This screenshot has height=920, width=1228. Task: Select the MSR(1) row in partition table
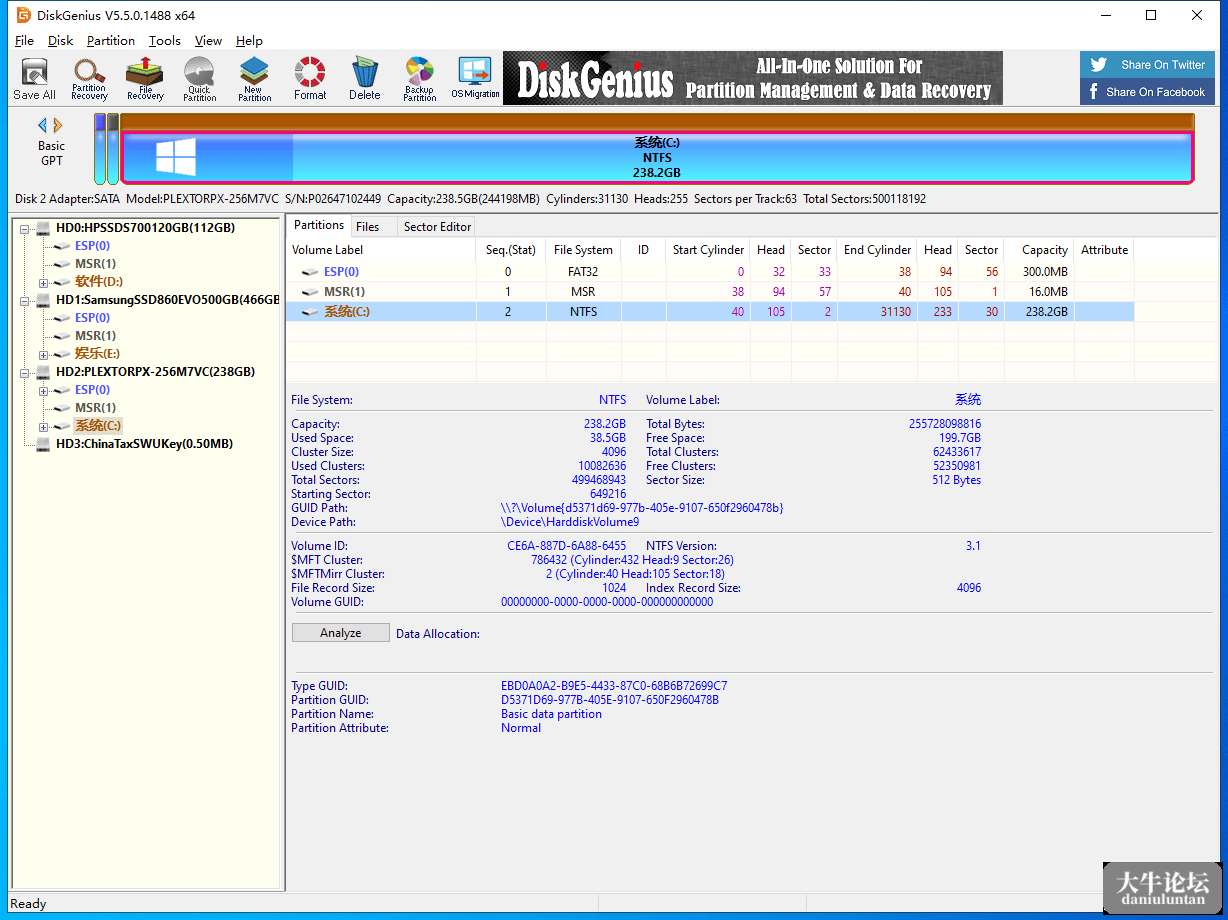tap(710, 292)
